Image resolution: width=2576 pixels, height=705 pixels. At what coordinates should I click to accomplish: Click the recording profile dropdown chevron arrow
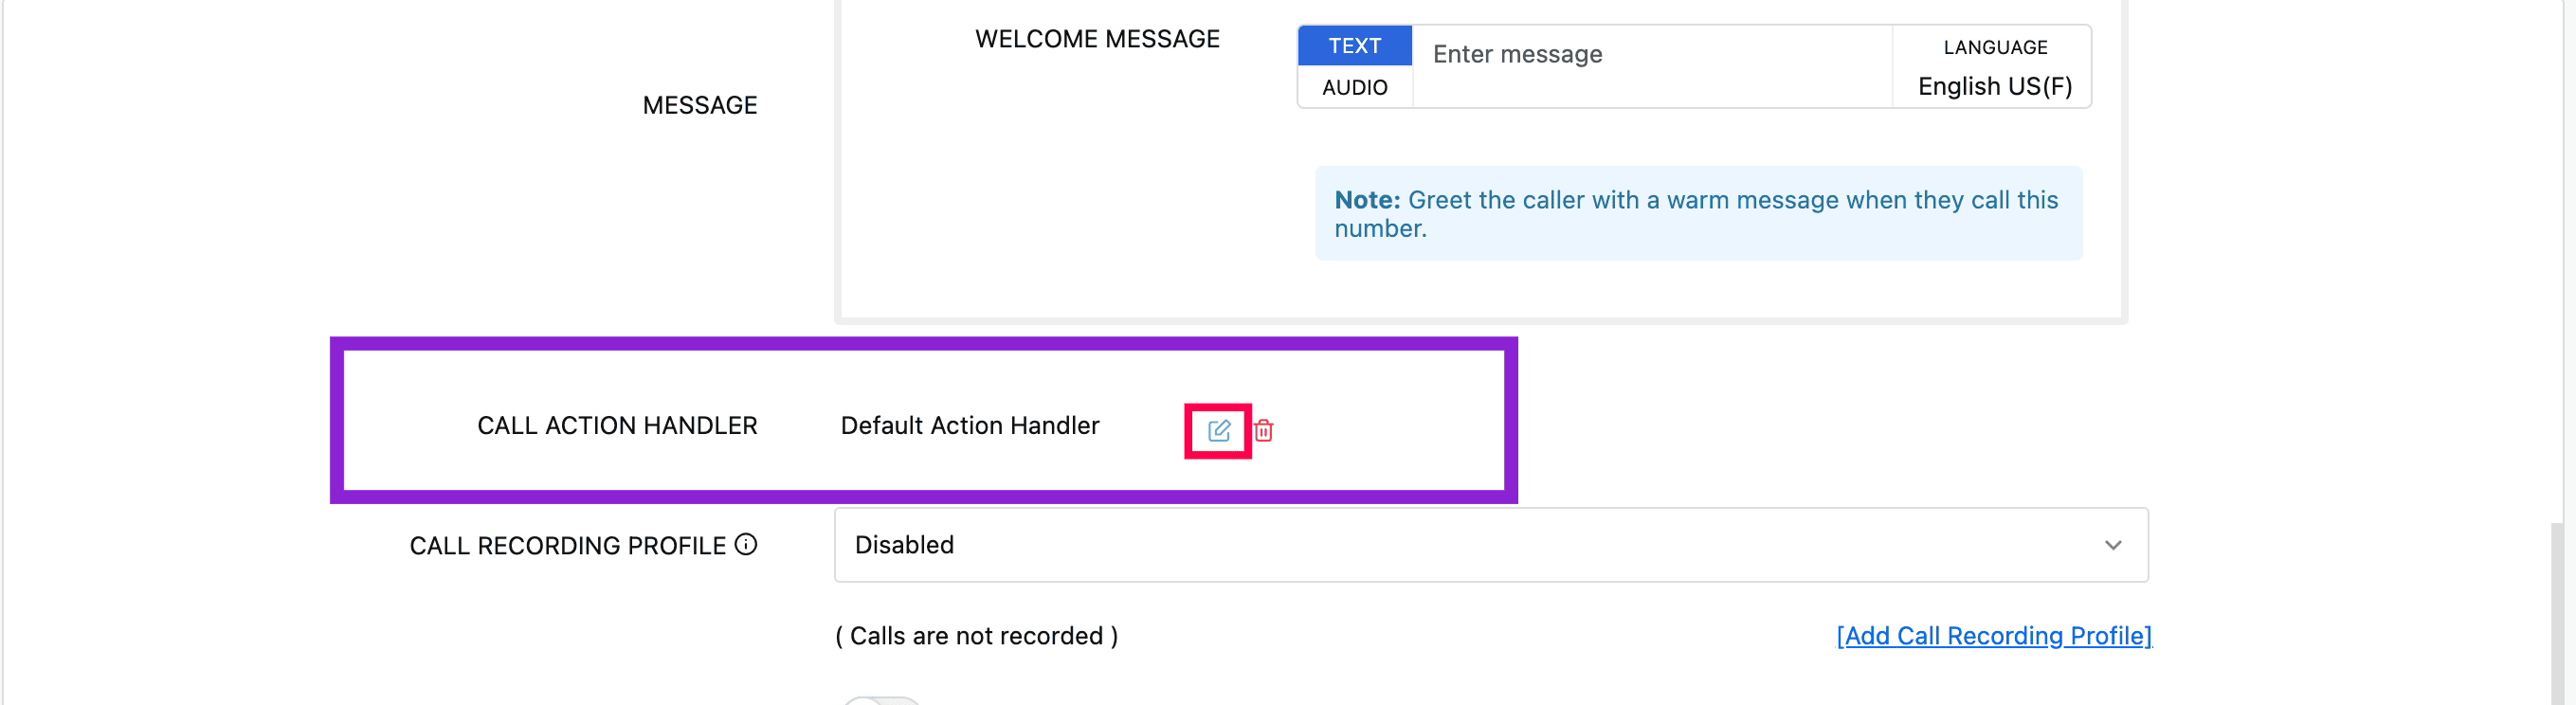tap(2112, 545)
